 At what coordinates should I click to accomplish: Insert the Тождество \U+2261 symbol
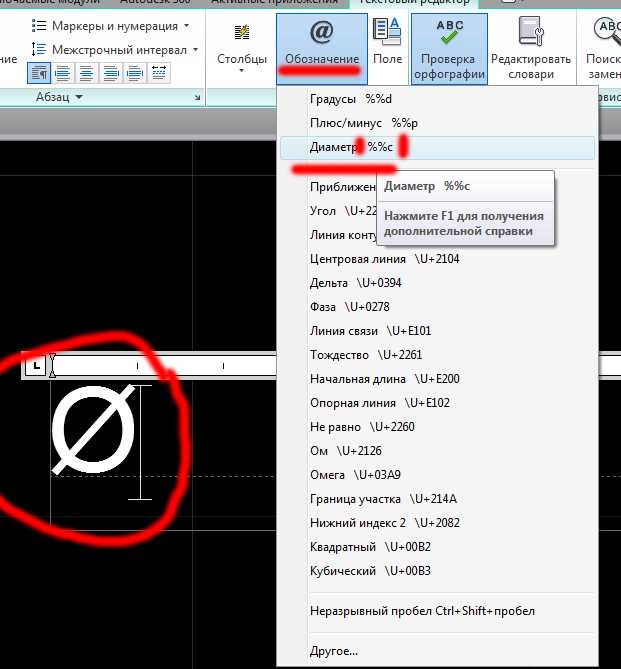(437, 355)
